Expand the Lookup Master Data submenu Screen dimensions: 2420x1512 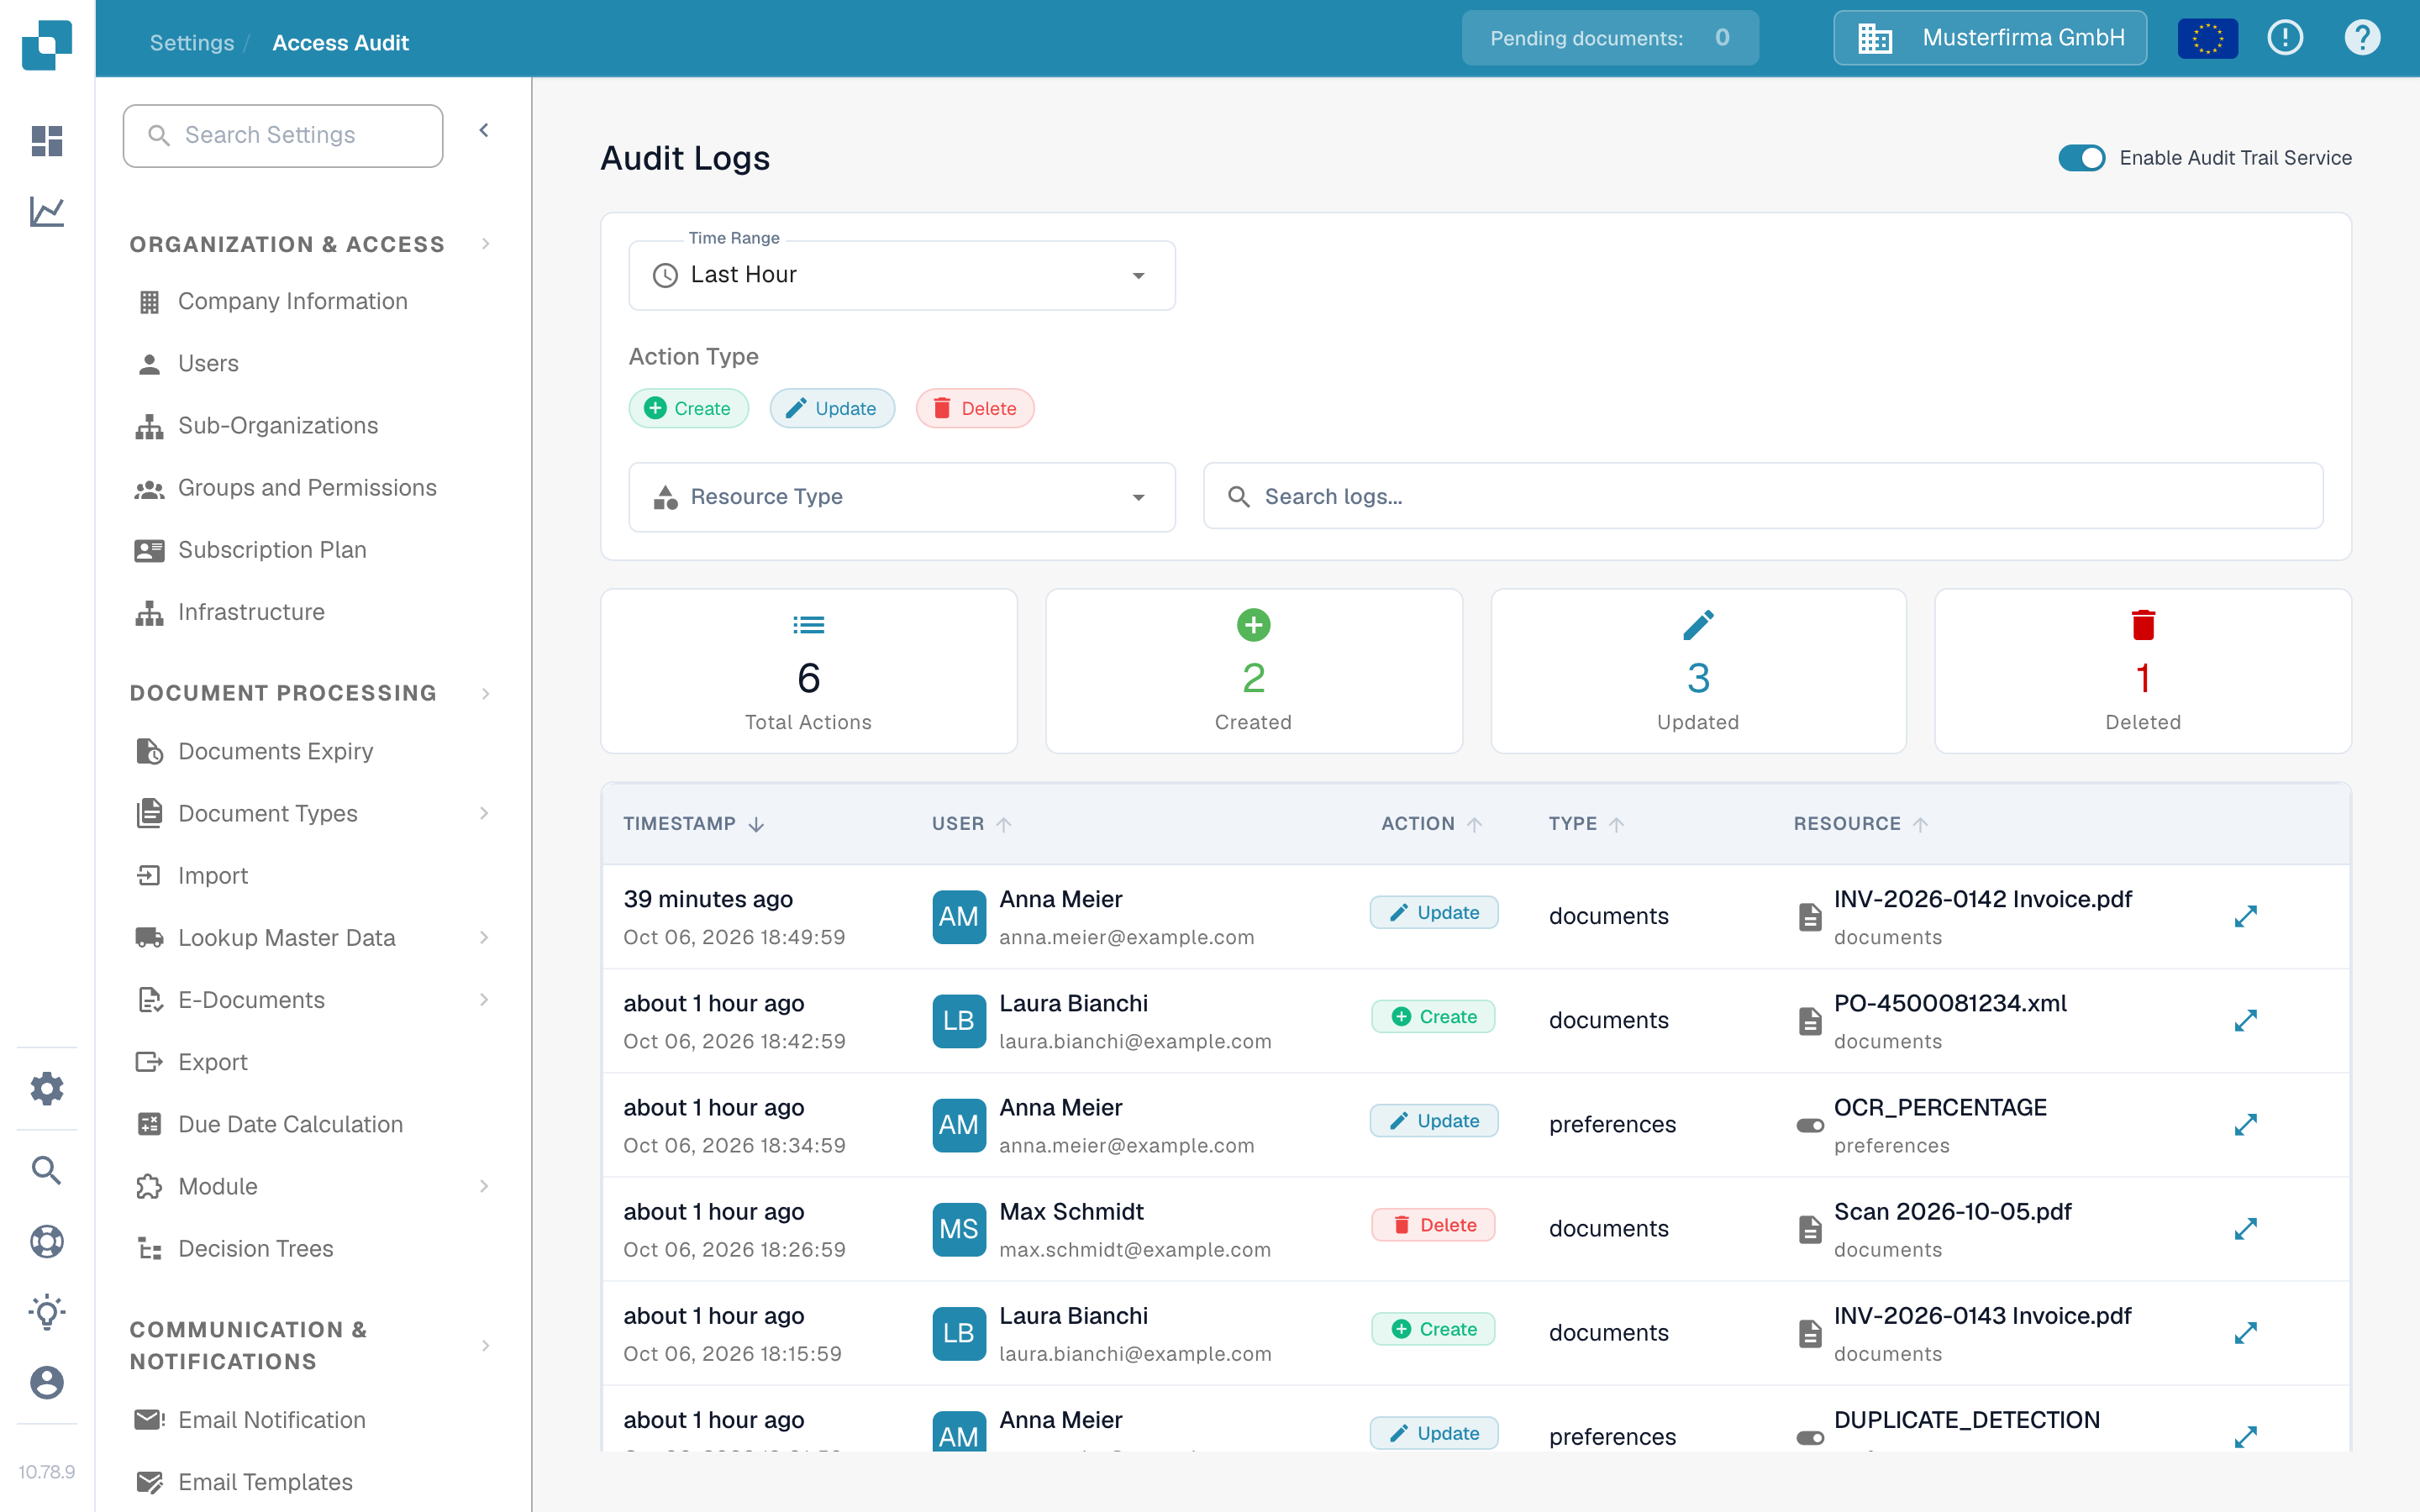pyautogui.click(x=484, y=937)
